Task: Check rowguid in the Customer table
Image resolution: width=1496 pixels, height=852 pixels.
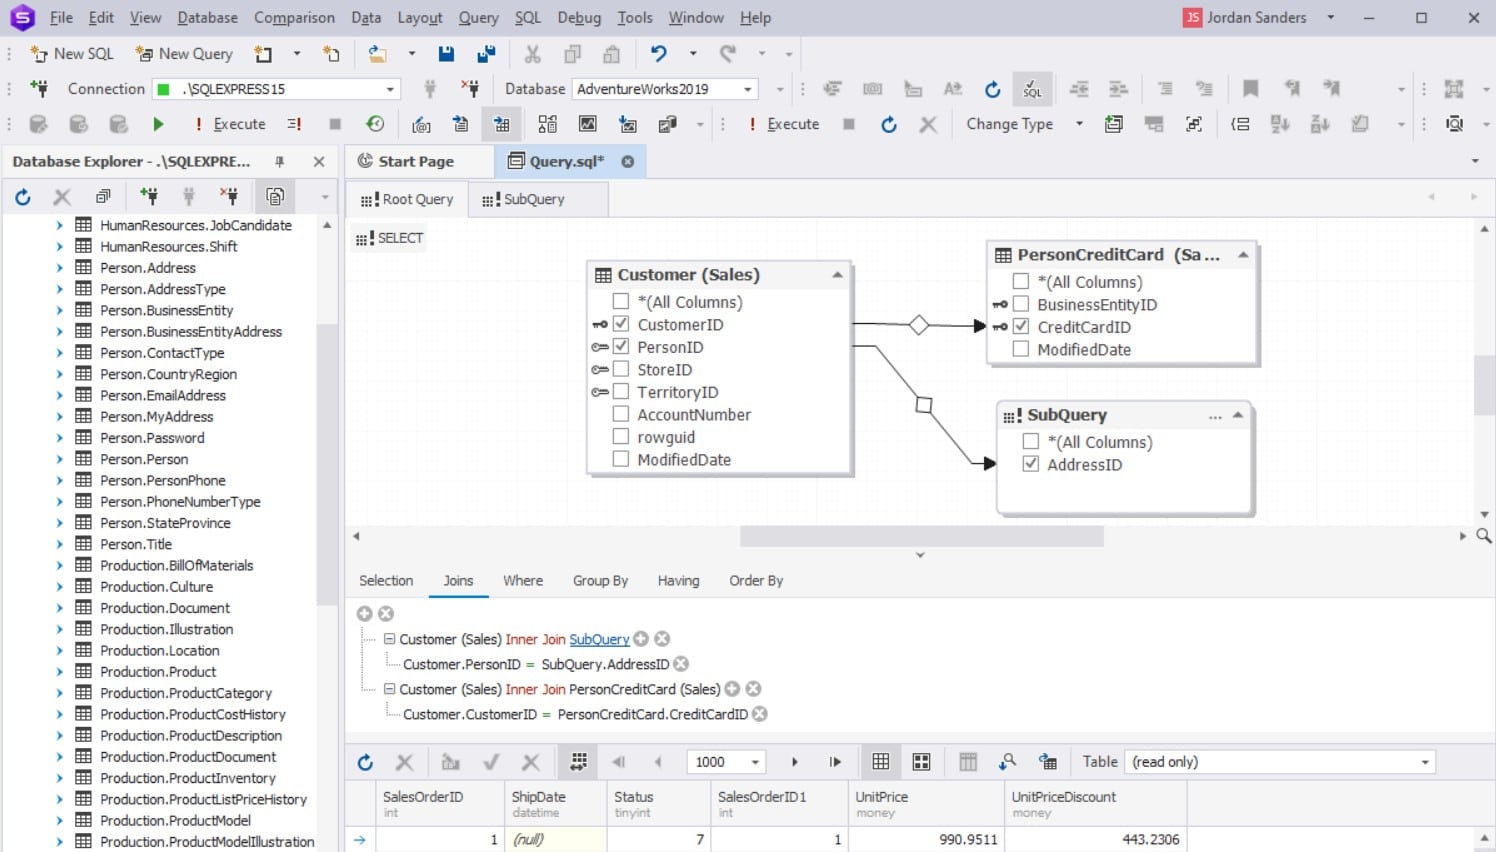Action: pos(621,437)
